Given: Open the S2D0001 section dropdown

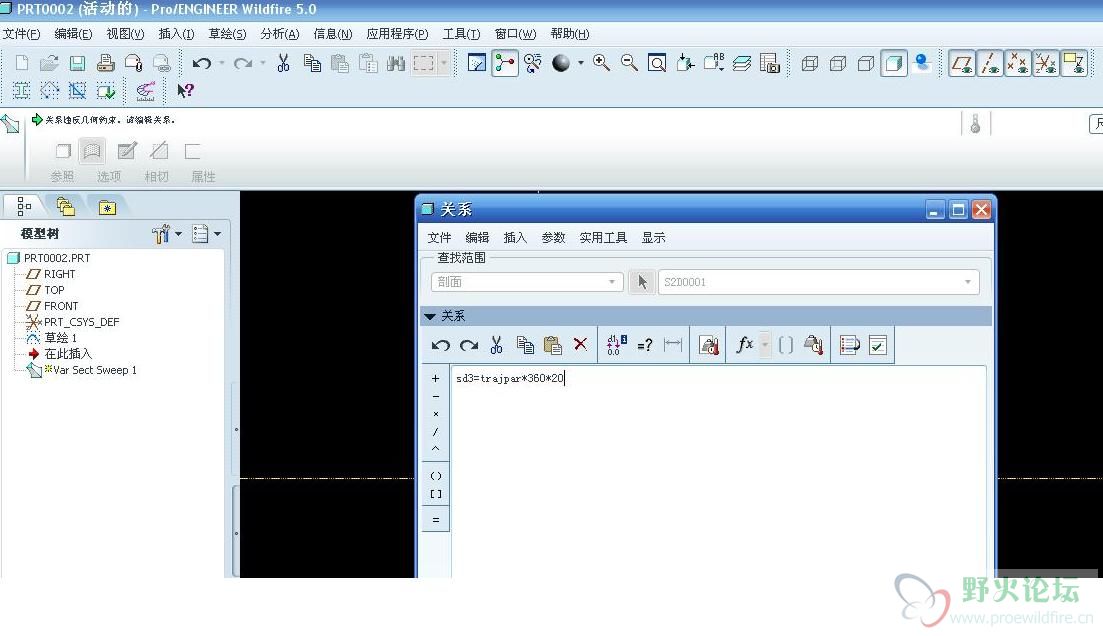Looking at the screenshot, I should pyautogui.click(x=818, y=282).
